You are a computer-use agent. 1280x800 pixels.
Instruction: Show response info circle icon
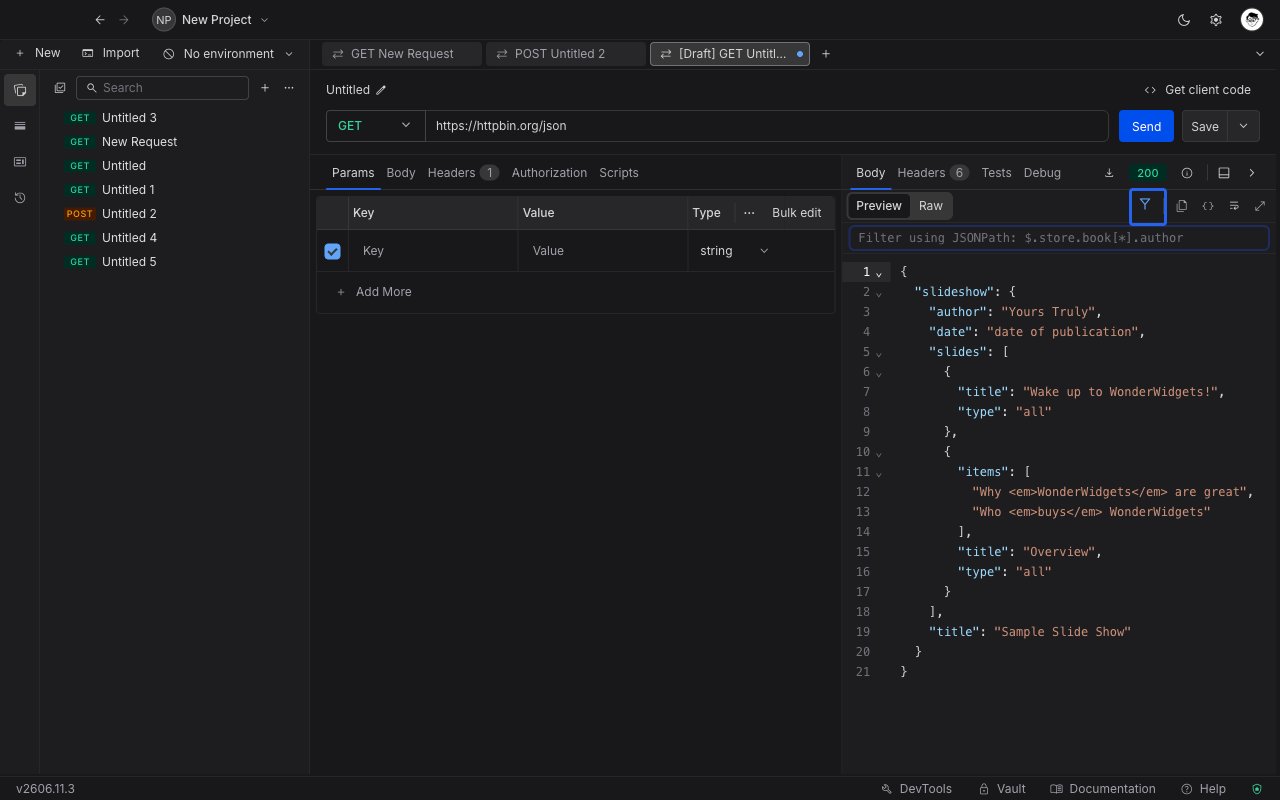(x=1187, y=173)
